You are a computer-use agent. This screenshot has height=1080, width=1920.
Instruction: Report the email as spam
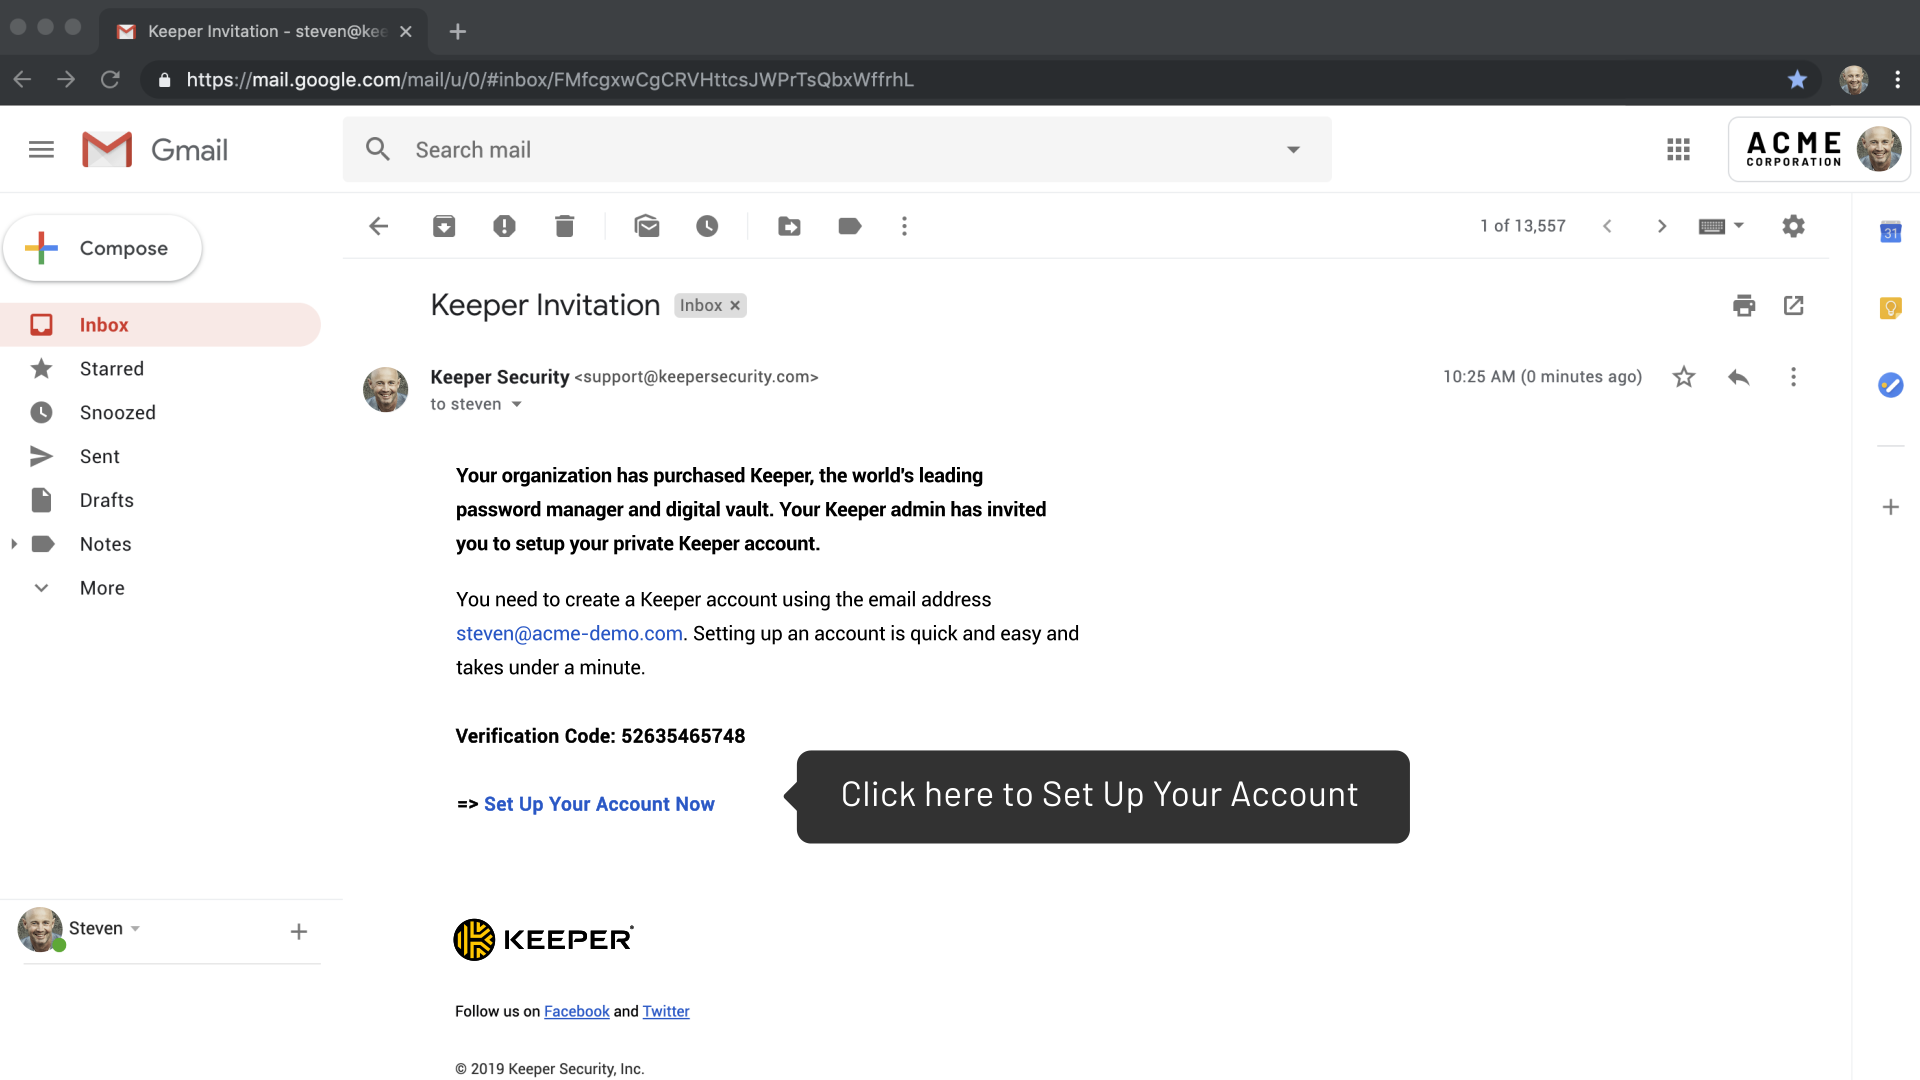click(504, 226)
